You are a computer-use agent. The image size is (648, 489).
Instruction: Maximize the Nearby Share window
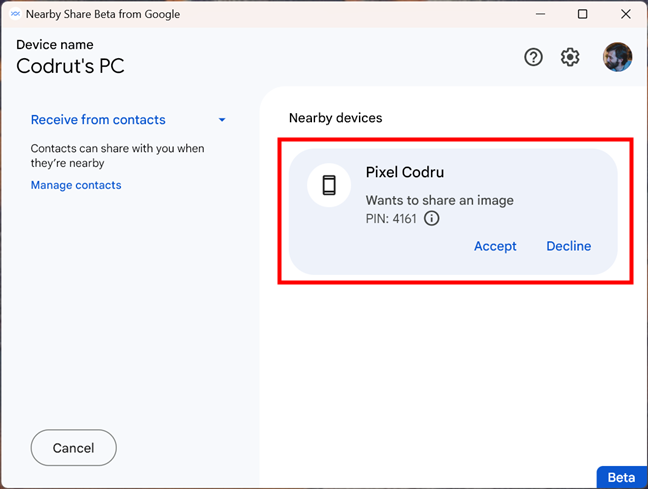(583, 14)
